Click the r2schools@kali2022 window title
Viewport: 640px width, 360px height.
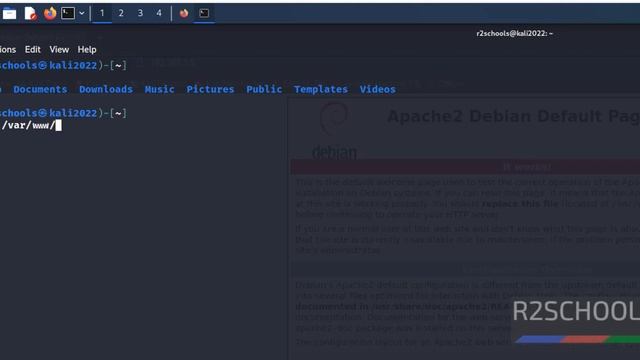click(x=514, y=33)
